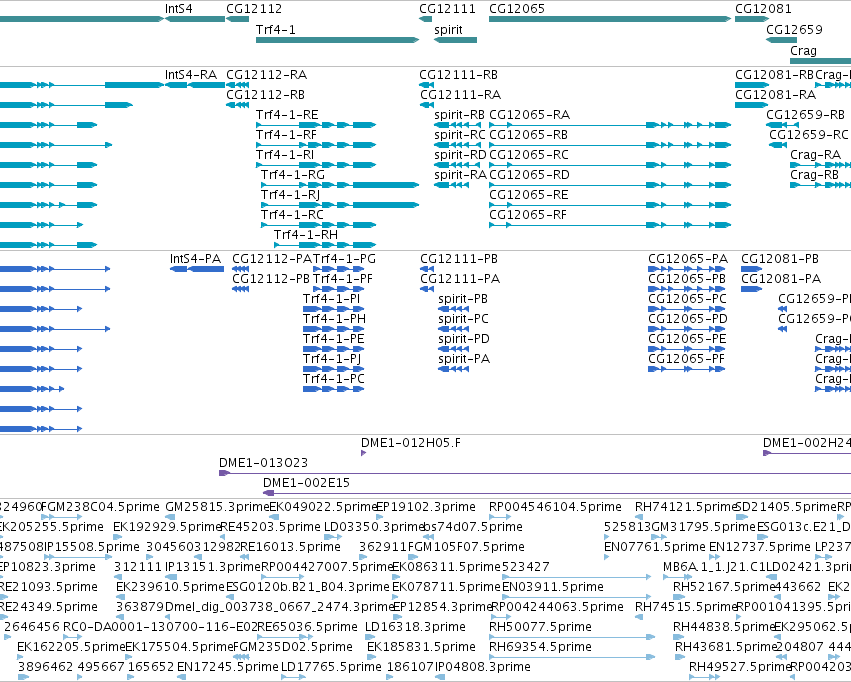Select the IntS4-PA protein feature
The height and width of the screenshot is (682, 851).
tap(197, 269)
